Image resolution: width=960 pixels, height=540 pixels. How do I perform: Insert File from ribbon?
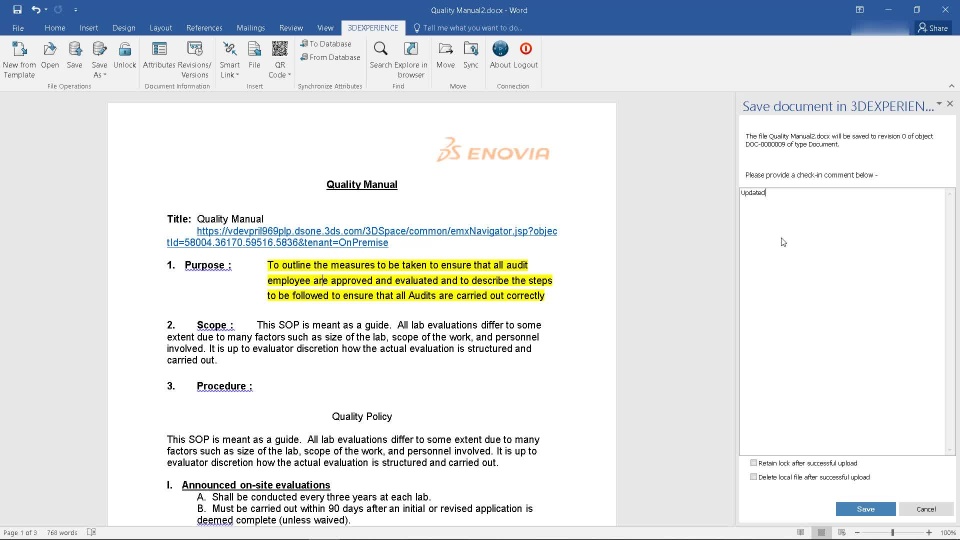[254, 55]
